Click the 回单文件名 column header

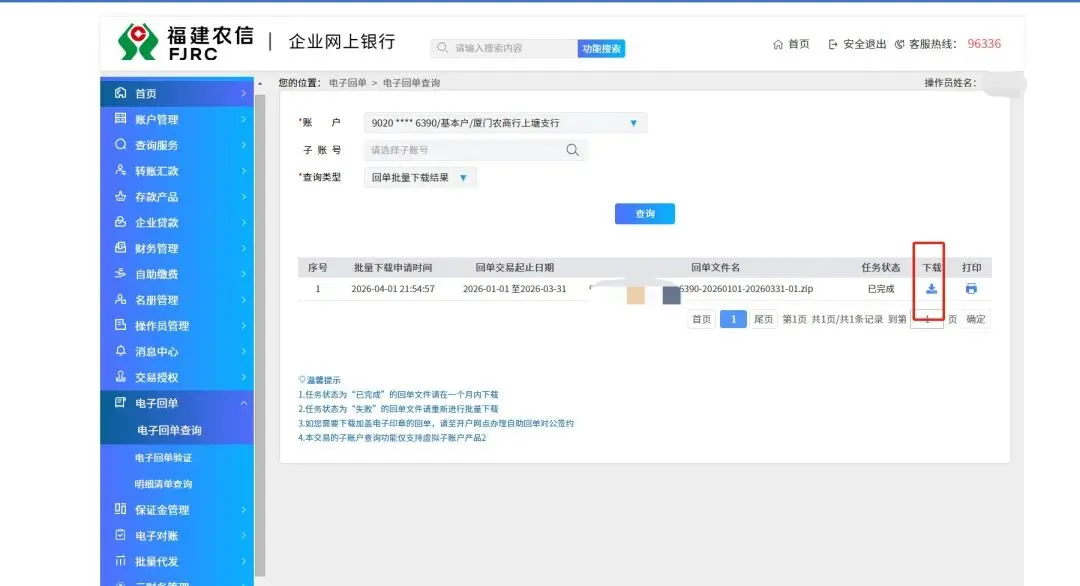[x=716, y=267]
